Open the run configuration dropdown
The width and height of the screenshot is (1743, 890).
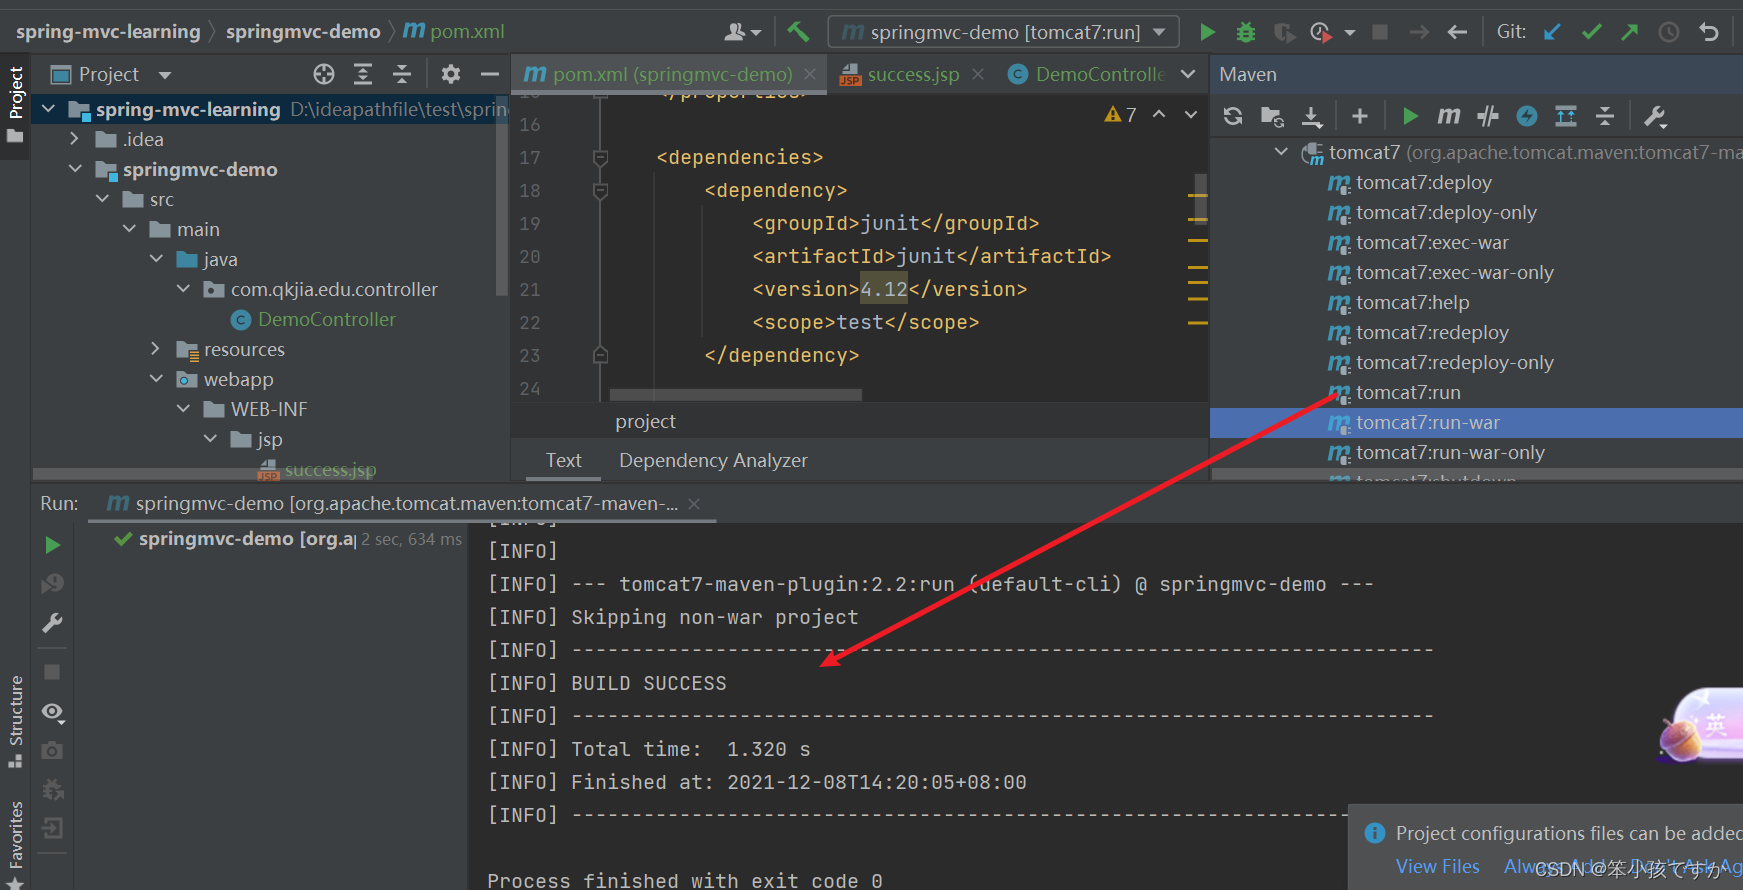click(1003, 32)
